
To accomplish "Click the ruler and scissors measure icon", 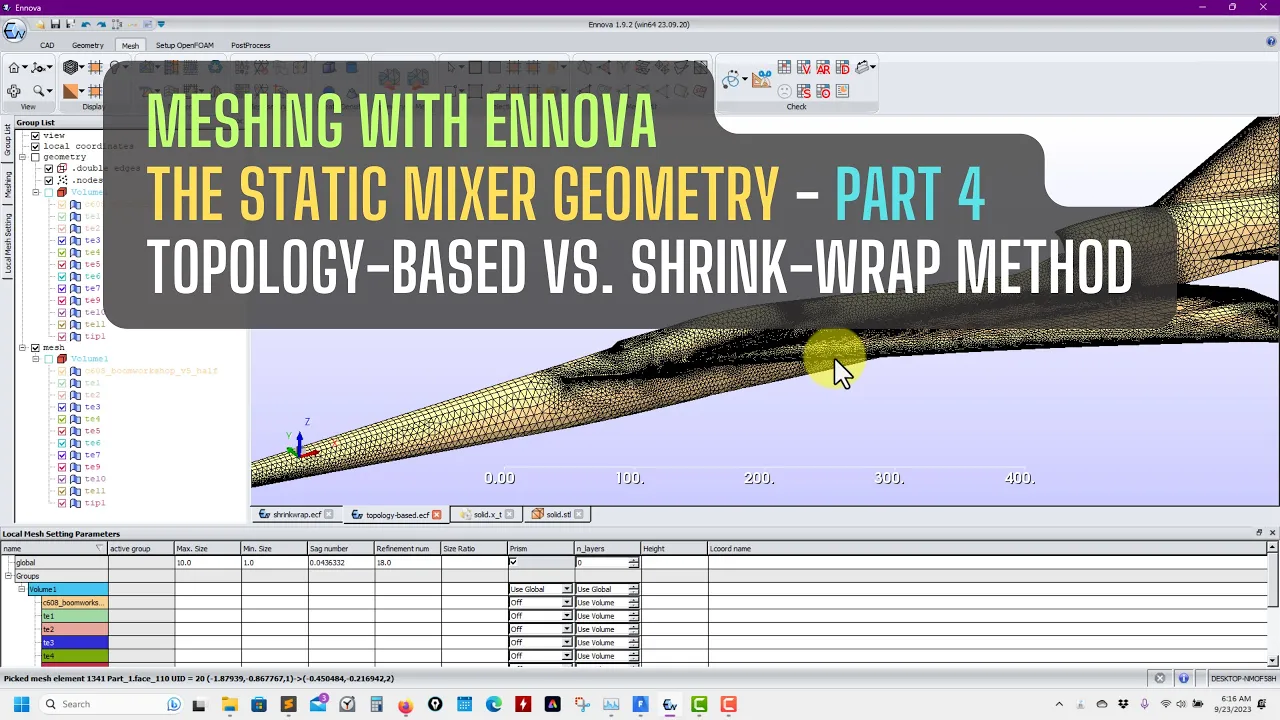I will [762, 77].
